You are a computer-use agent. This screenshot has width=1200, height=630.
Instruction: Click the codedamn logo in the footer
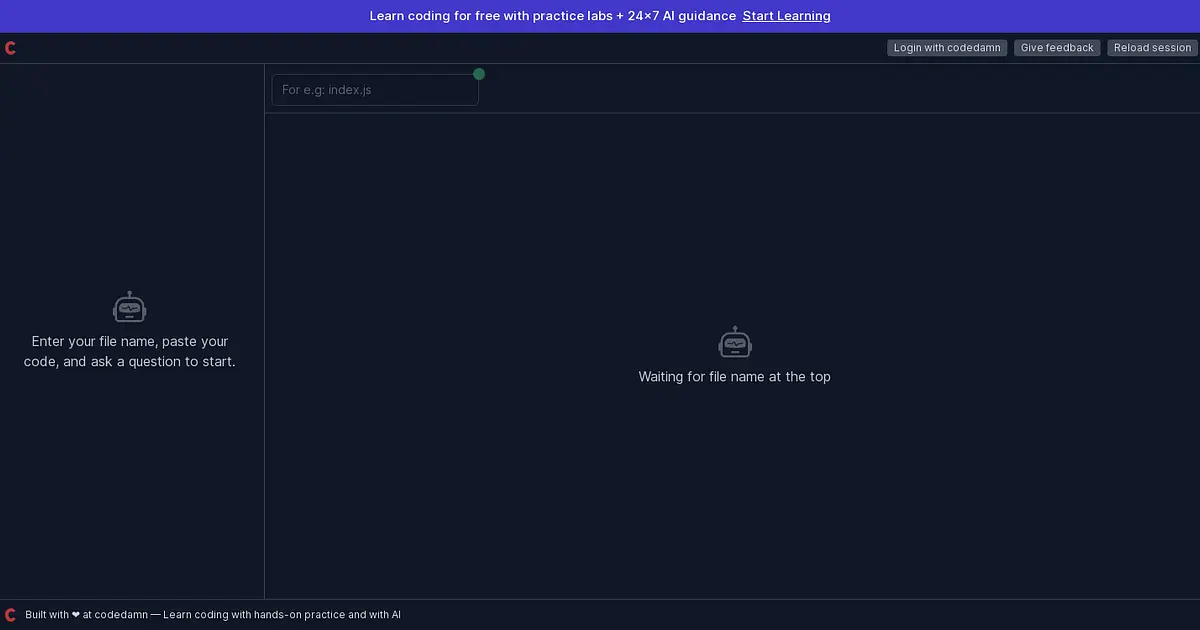pos(10,615)
